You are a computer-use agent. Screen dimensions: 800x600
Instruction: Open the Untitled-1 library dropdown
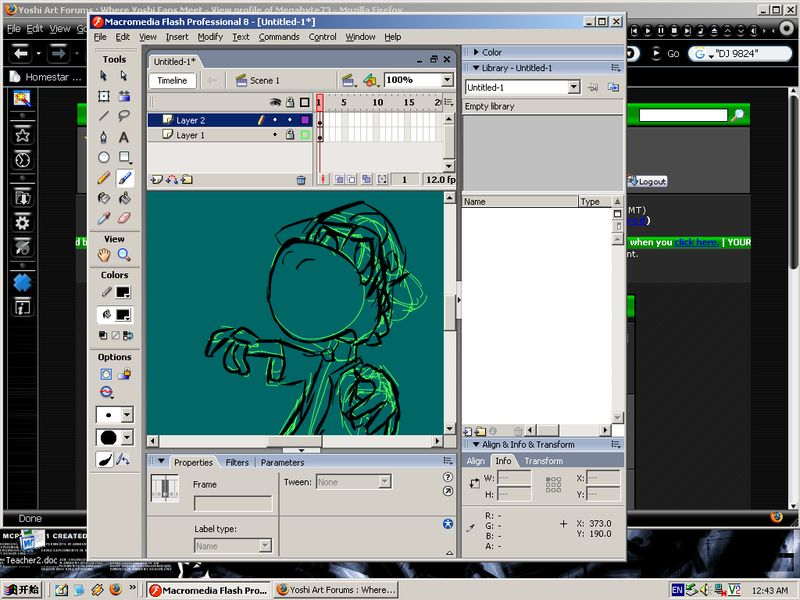pyautogui.click(x=574, y=87)
